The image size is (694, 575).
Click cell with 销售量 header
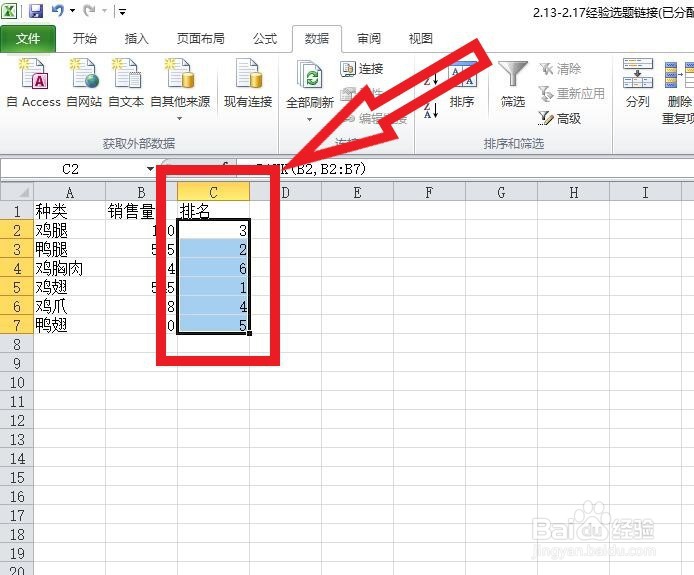[141, 211]
